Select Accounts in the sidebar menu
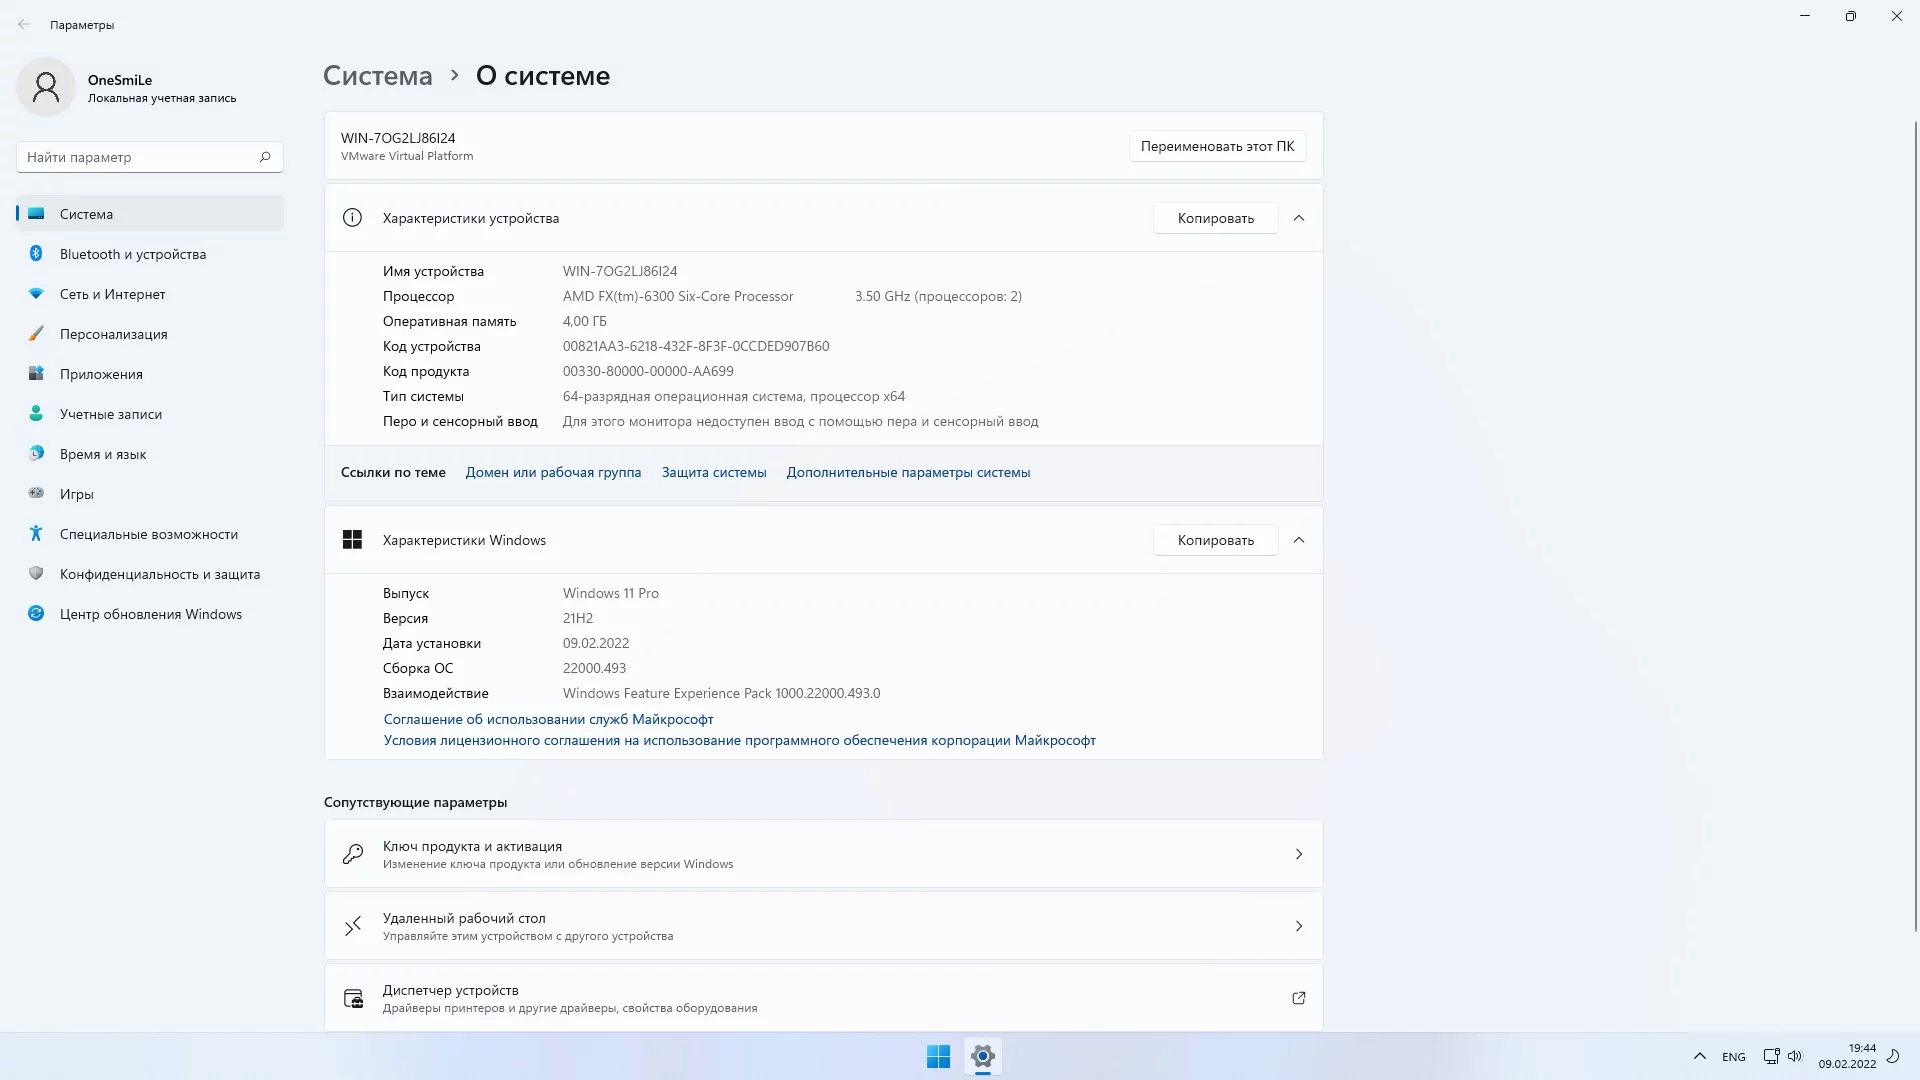 click(110, 414)
